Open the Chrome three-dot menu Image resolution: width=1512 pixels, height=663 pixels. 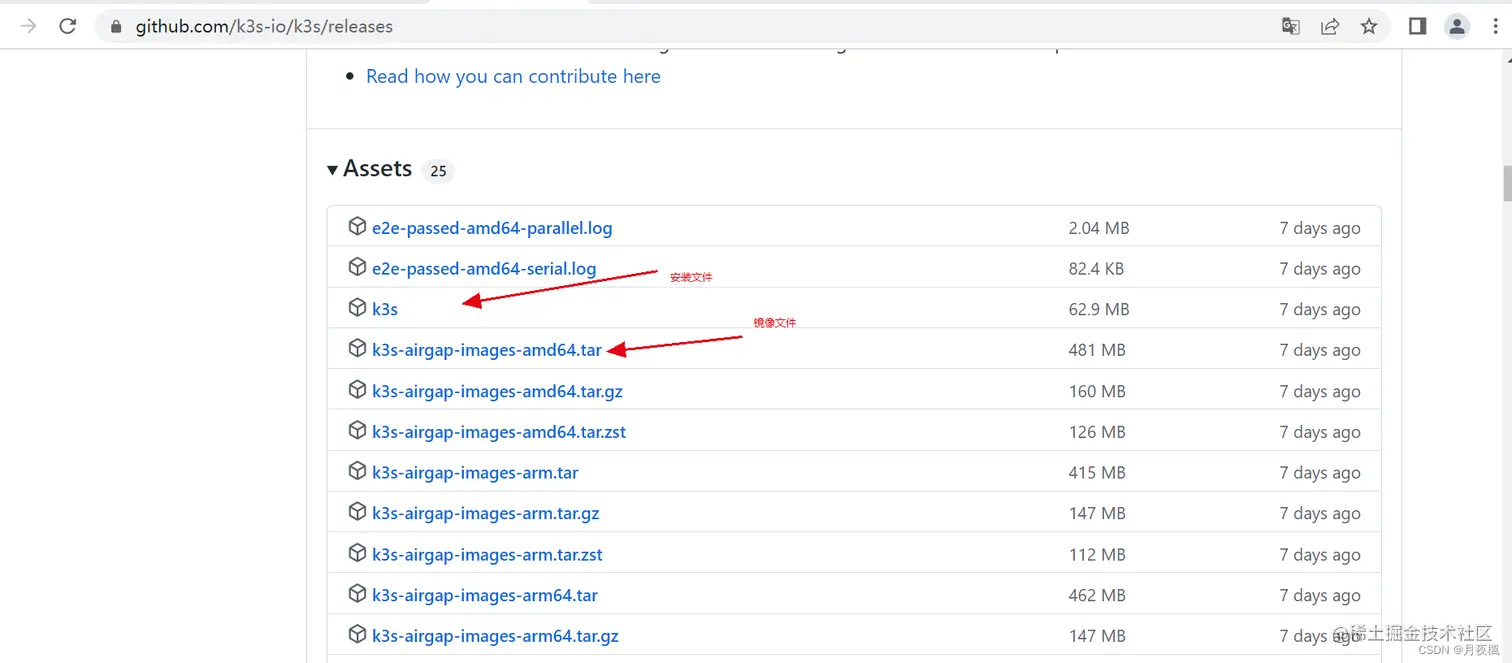[x=1495, y=27]
